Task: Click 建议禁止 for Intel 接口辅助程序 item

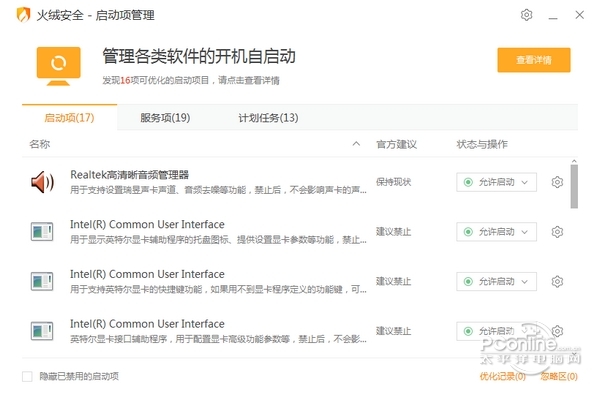Action: tap(393, 331)
